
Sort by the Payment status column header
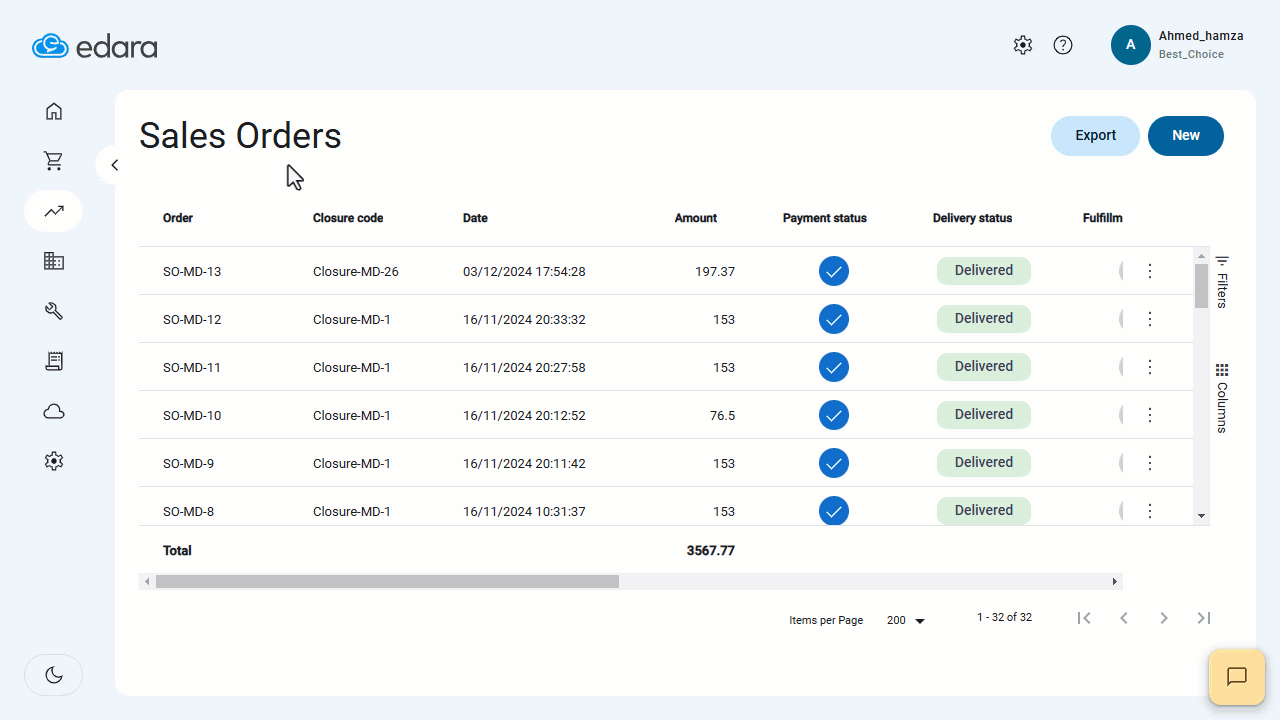tap(825, 218)
